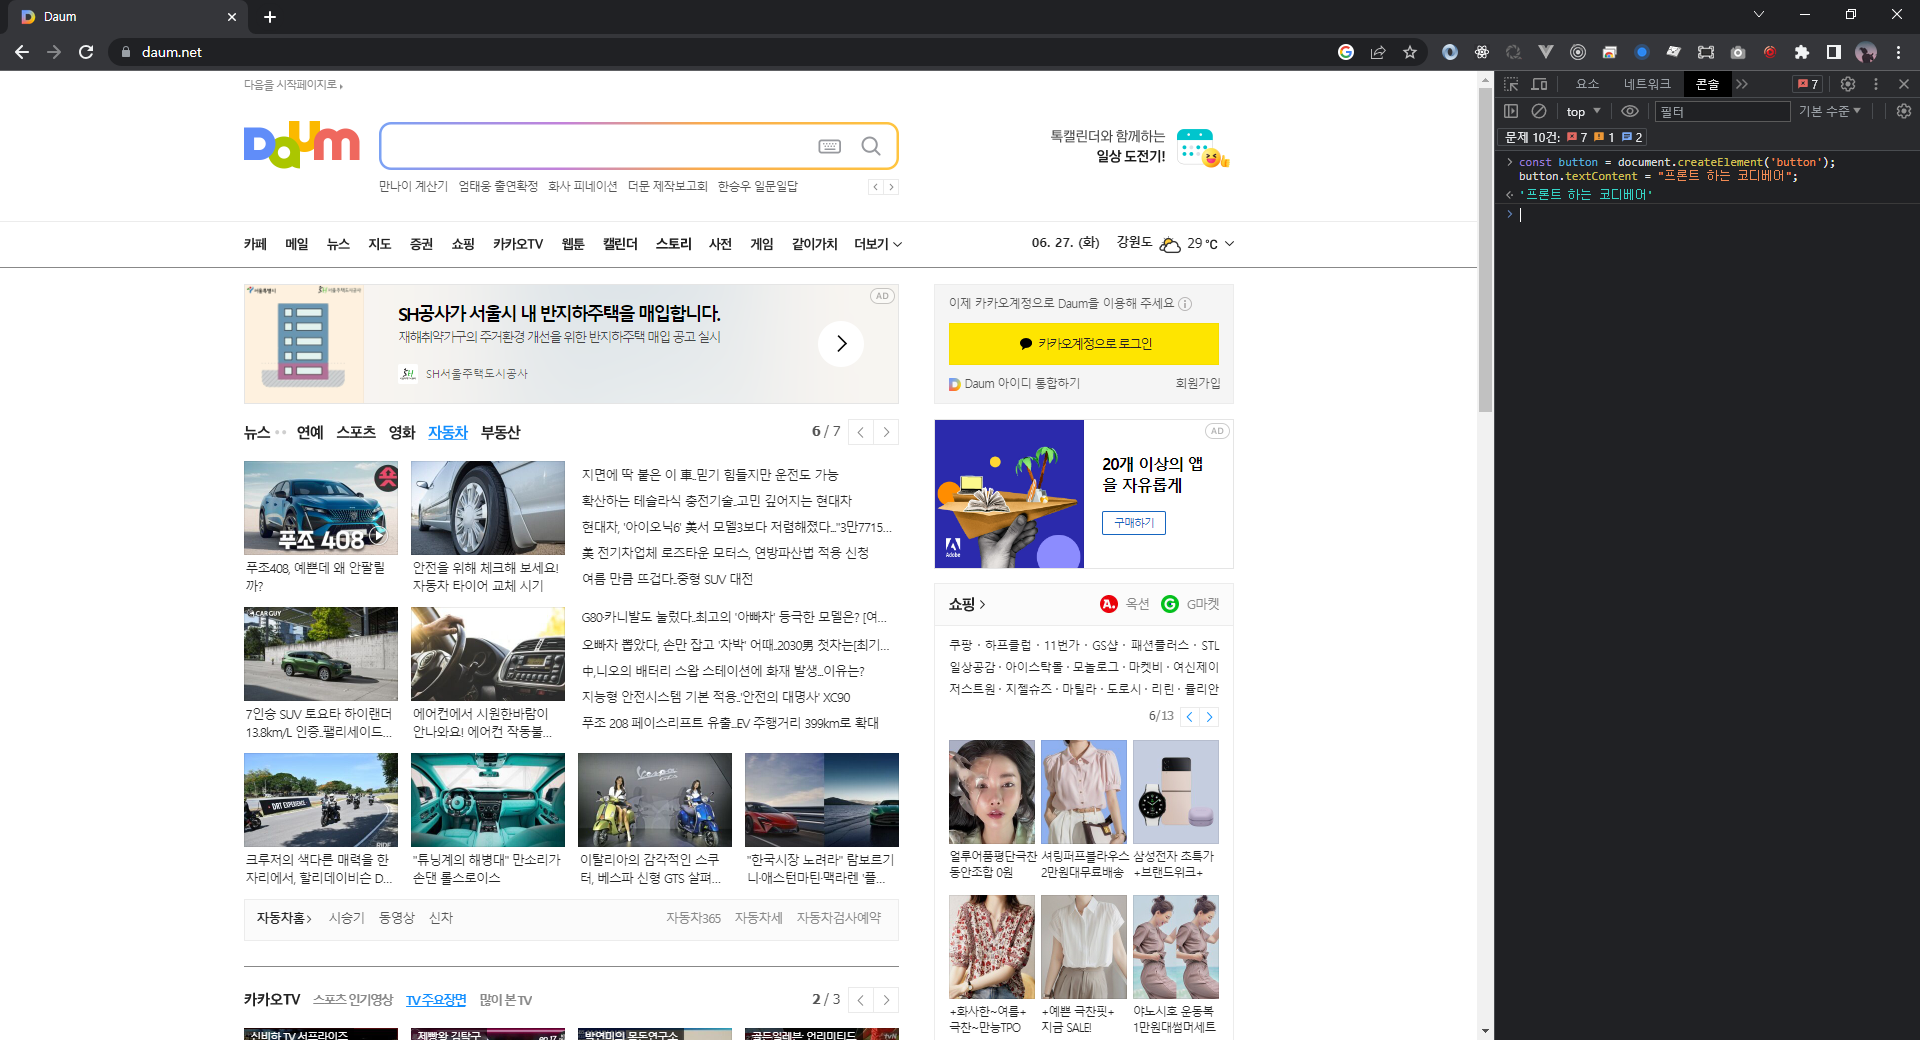The image size is (1920, 1040).
Task: Click the 카페 navigation item
Action: pyautogui.click(x=255, y=244)
